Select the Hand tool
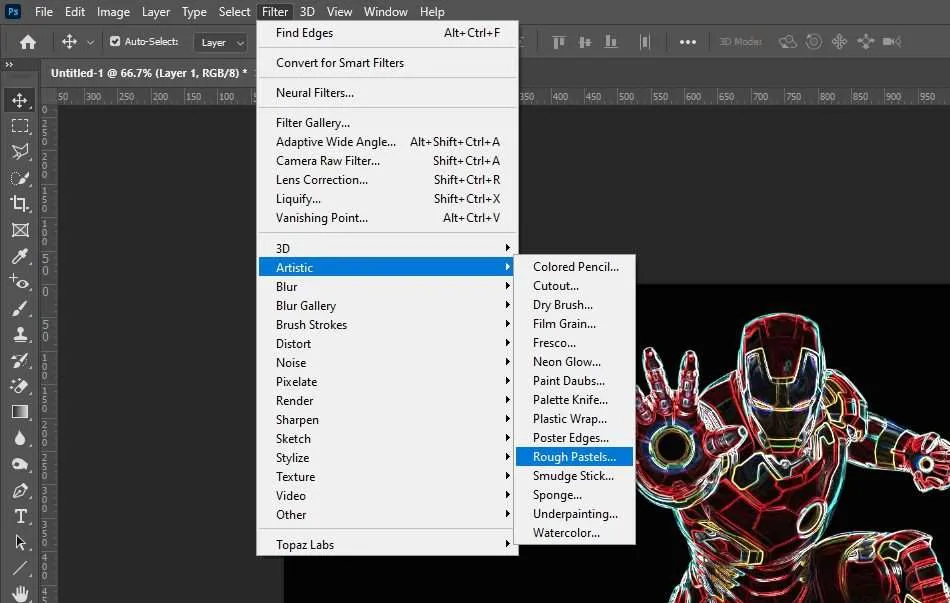950x603 pixels. click(20, 593)
